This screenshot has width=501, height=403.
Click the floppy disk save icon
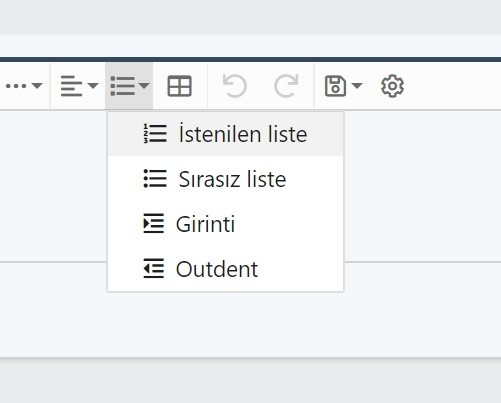click(x=335, y=86)
